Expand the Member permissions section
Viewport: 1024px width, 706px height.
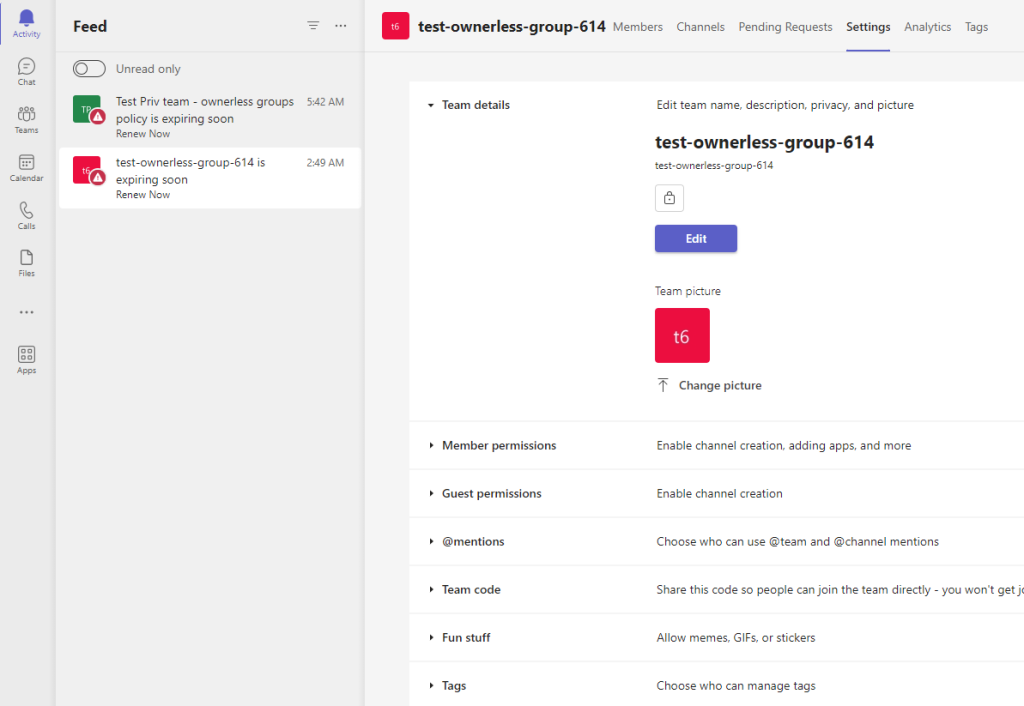[x=431, y=445]
